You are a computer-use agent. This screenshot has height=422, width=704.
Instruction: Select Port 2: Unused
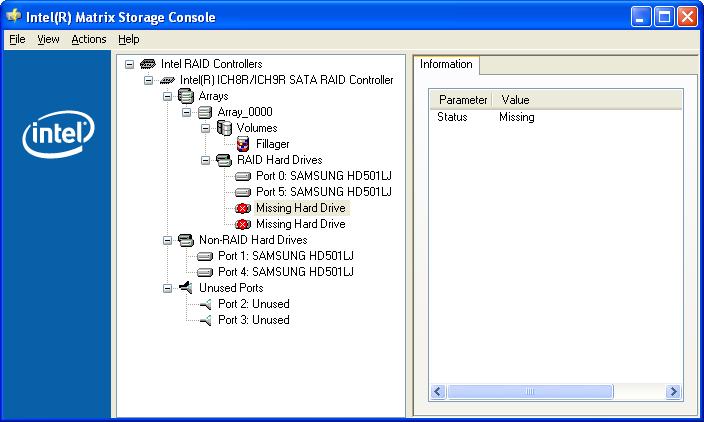pos(254,304)
